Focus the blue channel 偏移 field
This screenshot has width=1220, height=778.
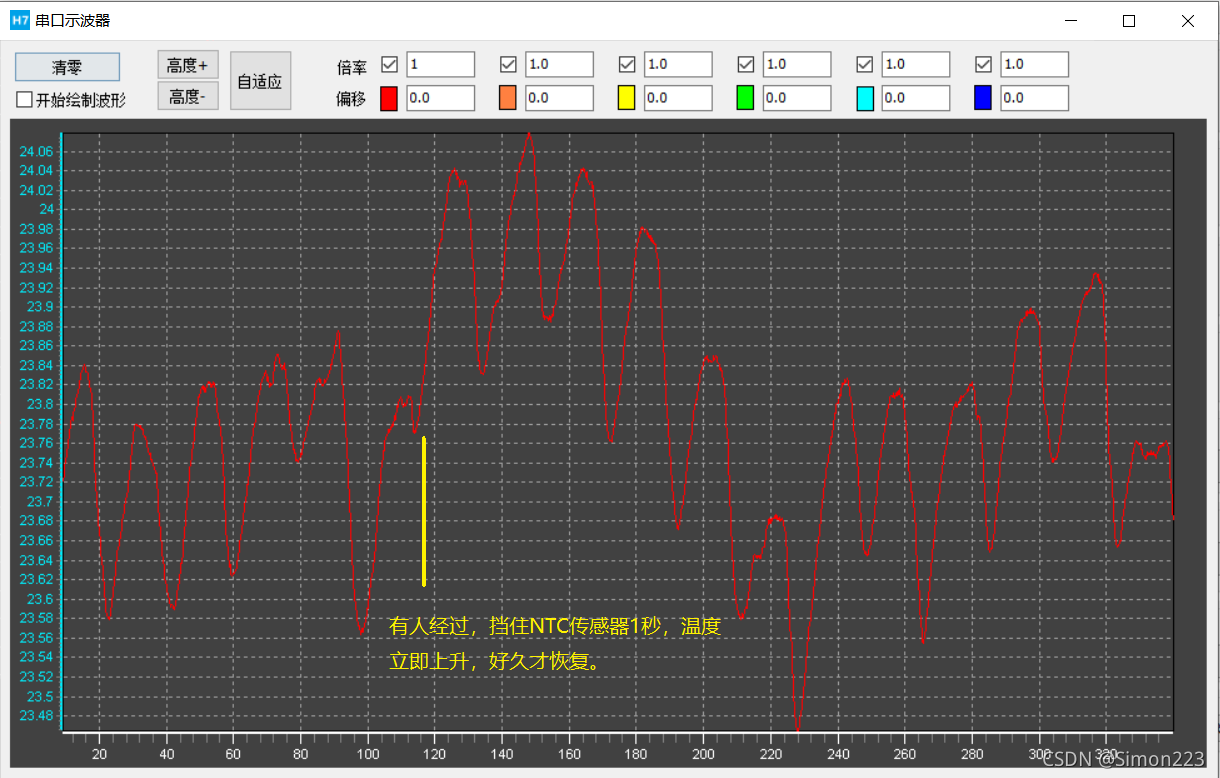pos(1035,98)
